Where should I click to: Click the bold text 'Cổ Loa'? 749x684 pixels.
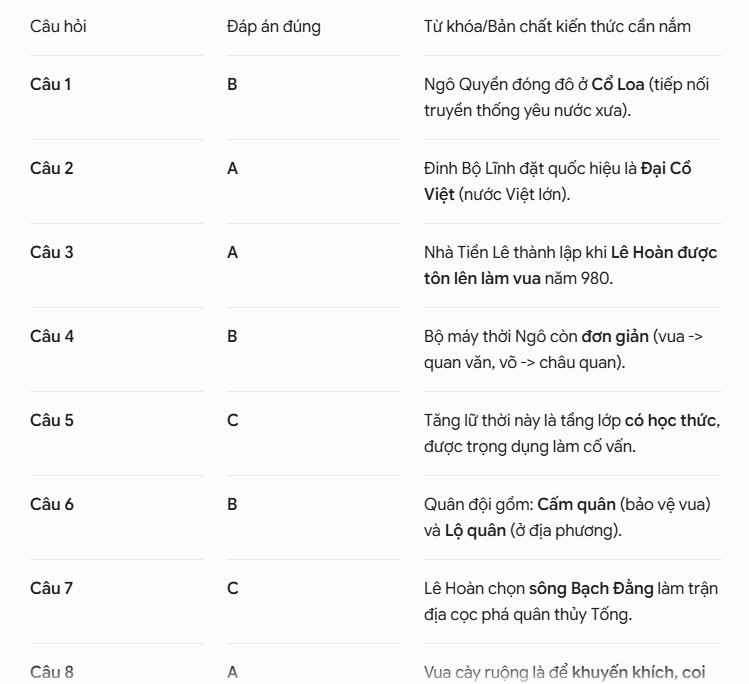tap(618, 85)
